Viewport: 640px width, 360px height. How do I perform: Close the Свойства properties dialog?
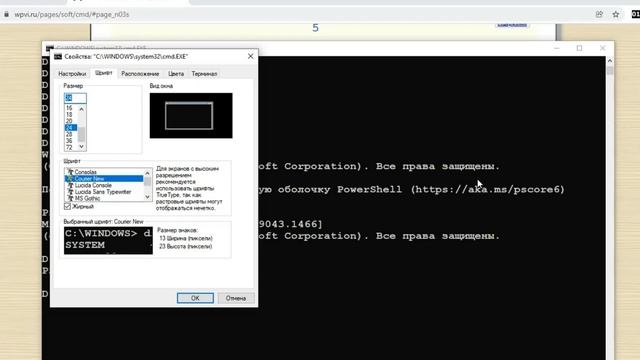(251, 56)
